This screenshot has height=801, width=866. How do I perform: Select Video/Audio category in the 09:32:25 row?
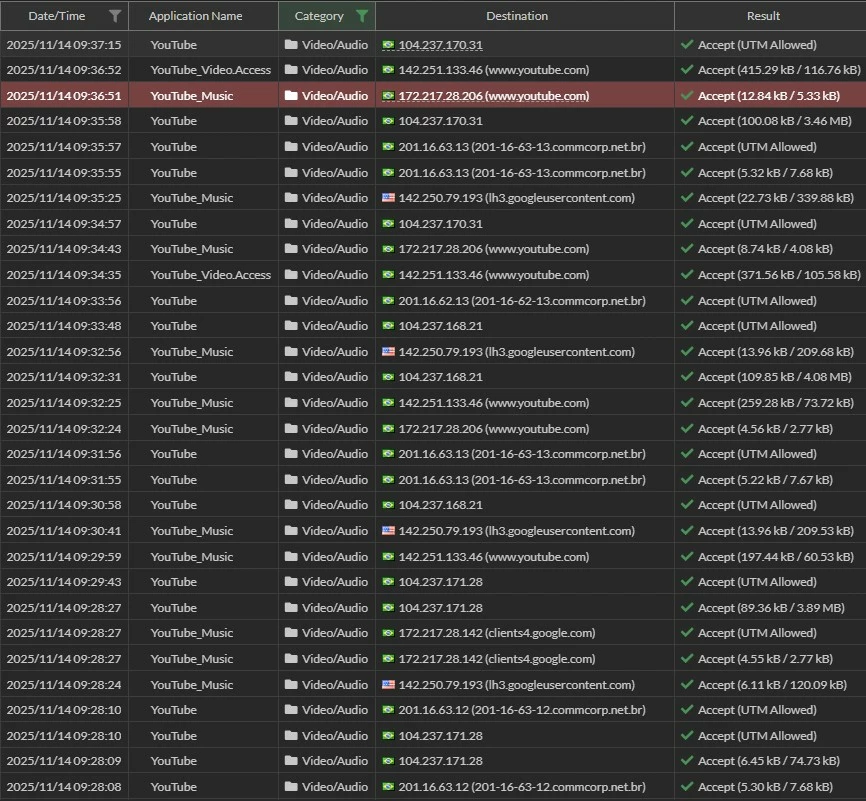coord(334,403)
